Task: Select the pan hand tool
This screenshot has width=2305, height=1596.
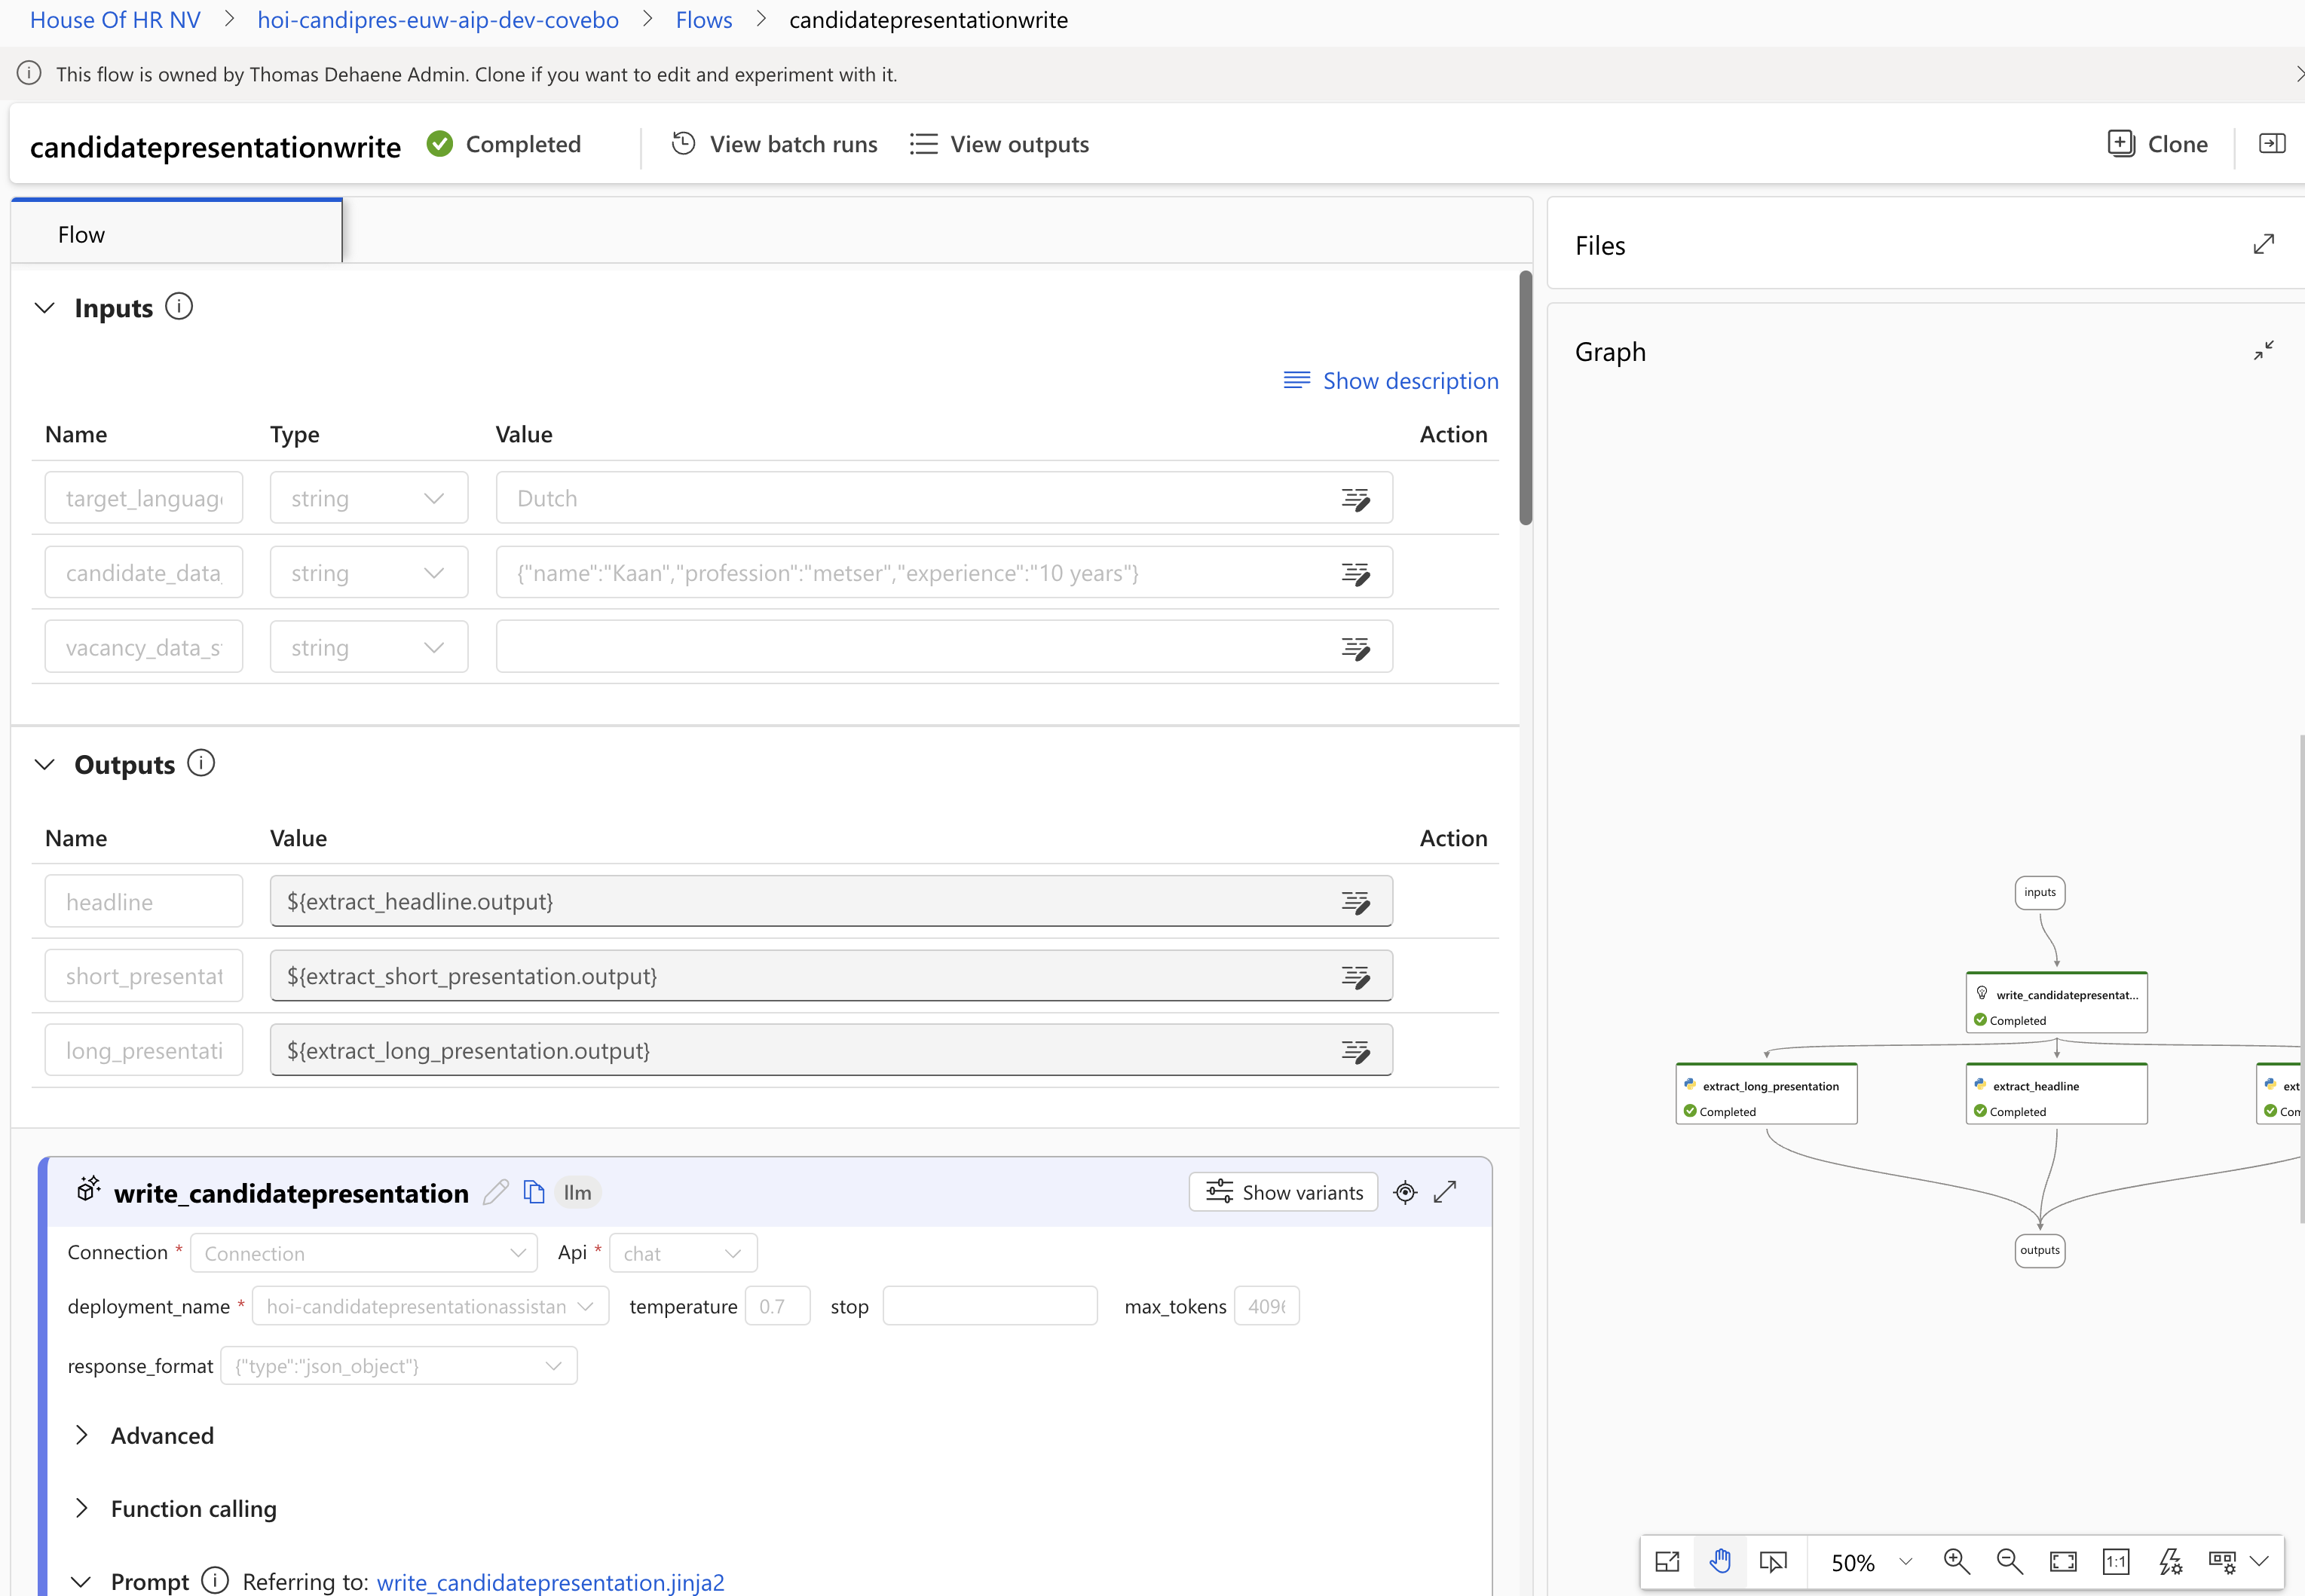Action: (1720, 1562)
